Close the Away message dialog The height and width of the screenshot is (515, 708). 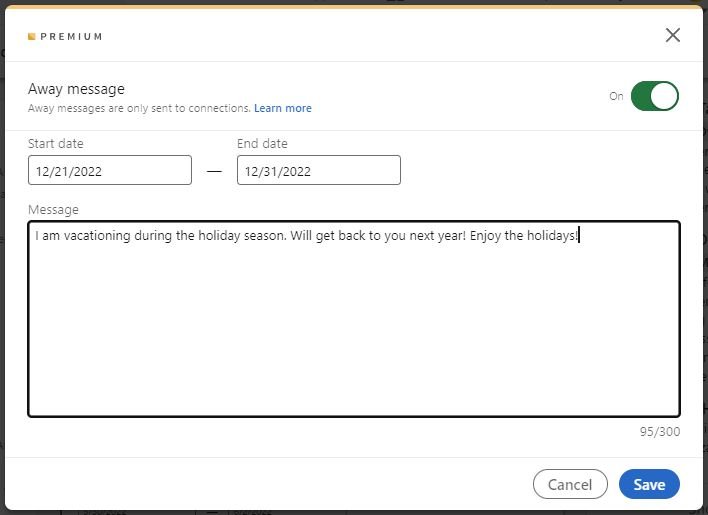[672, 35]
